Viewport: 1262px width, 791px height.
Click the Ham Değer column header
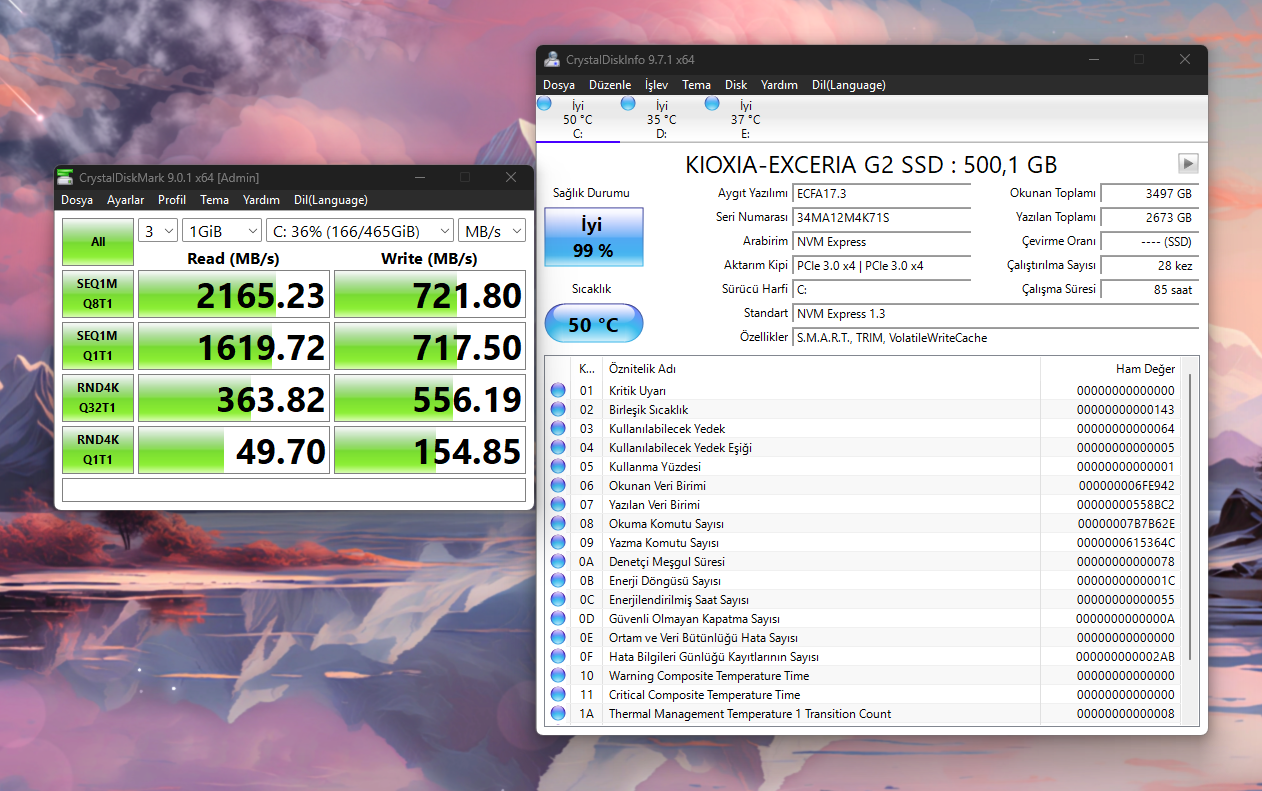pyautogui.click(x=1110, y=369)
